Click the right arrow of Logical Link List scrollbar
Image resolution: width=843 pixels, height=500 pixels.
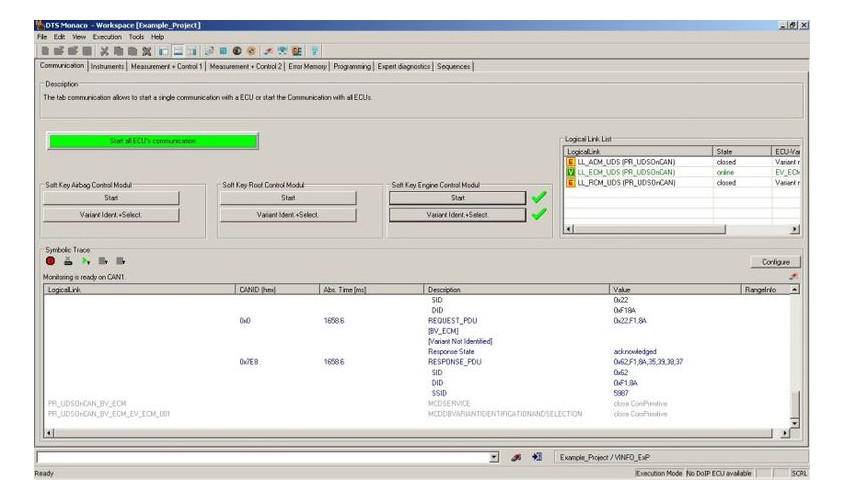795,229
